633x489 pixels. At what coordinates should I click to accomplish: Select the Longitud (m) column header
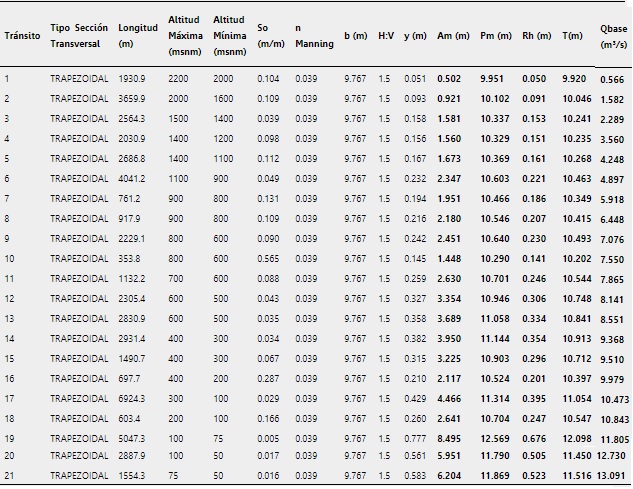[137, 35]
